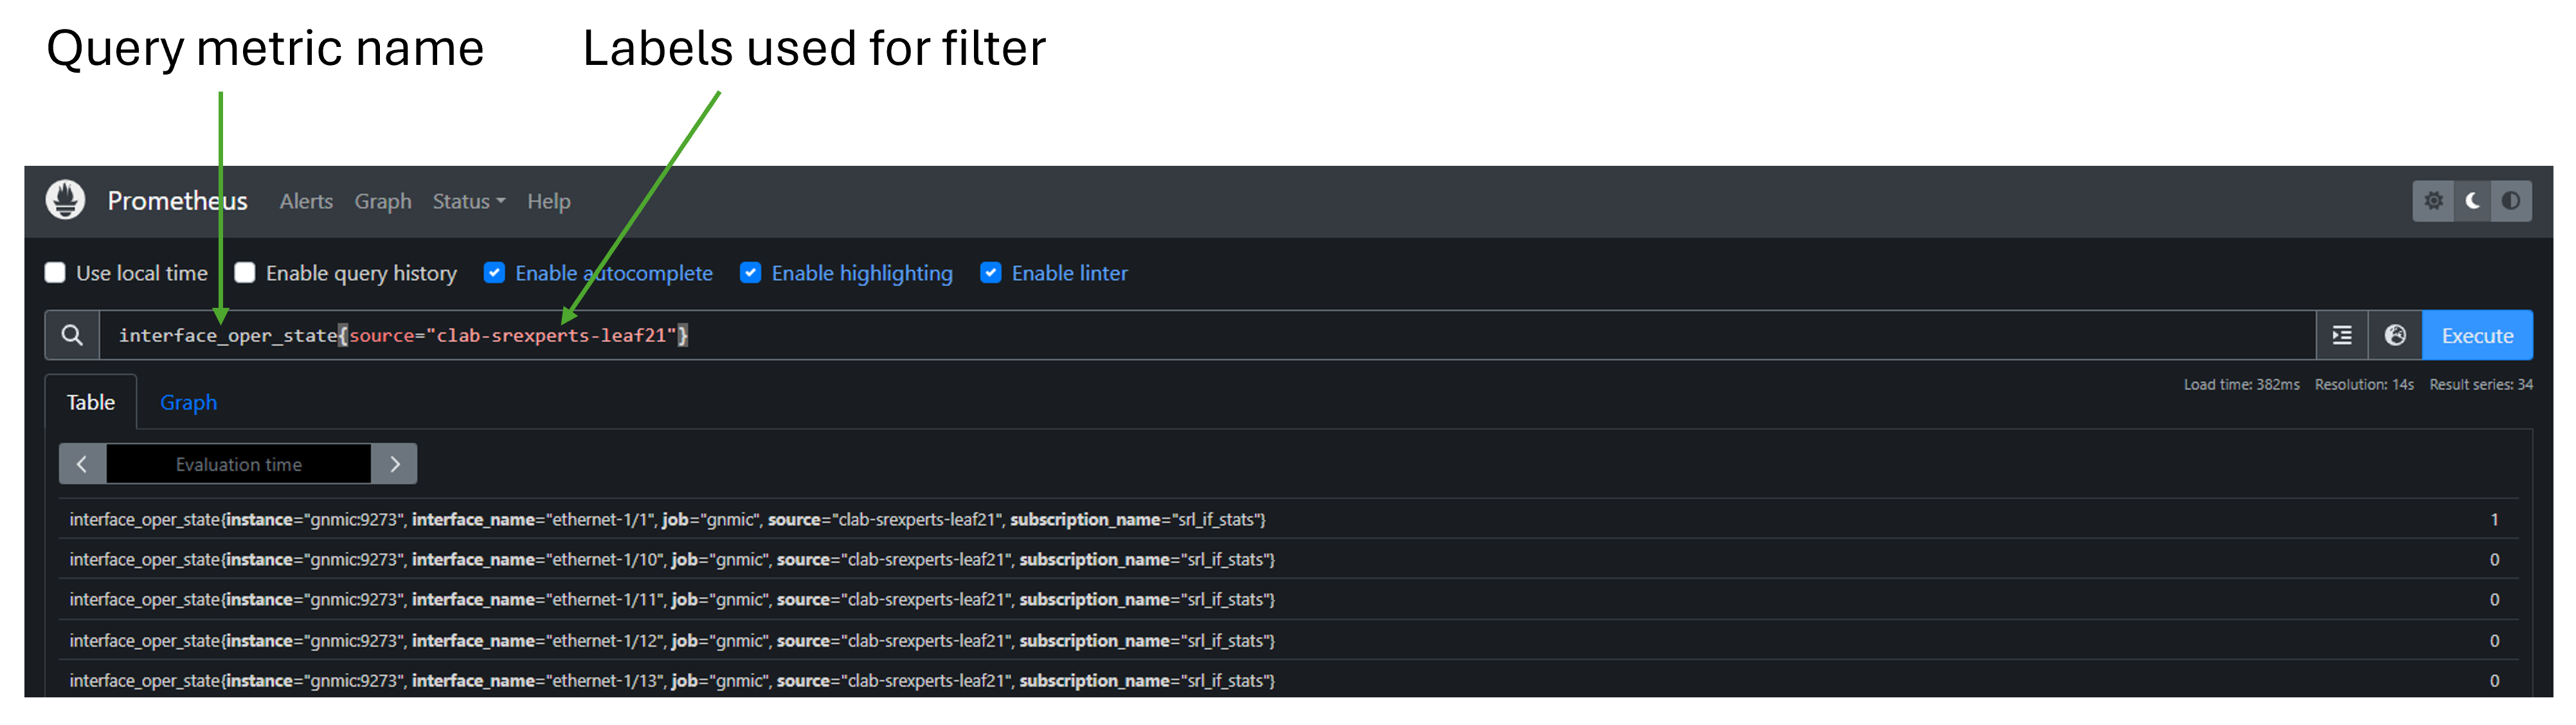Viewport: 2576px width, 725px height.
Task: Switch to the Graph results tab
Action: click(x=188, y=402)
